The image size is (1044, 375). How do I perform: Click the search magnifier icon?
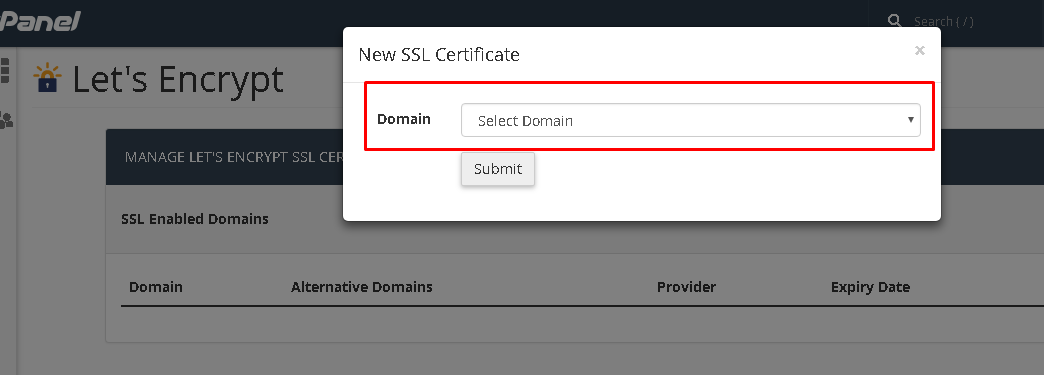pyautogui.click(x=895, y=21)
